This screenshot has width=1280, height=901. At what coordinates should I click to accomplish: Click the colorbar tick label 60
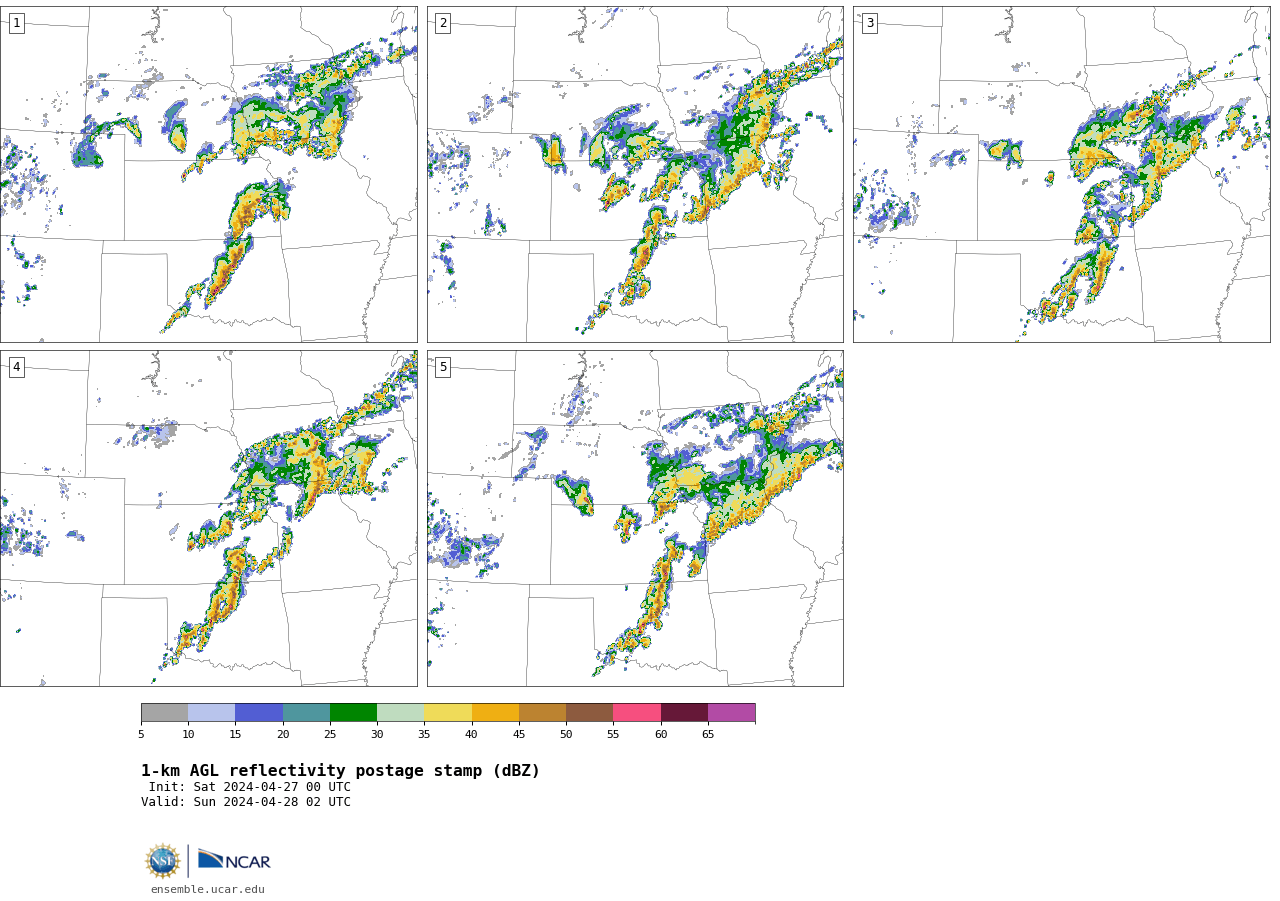[x=661, y=735]
